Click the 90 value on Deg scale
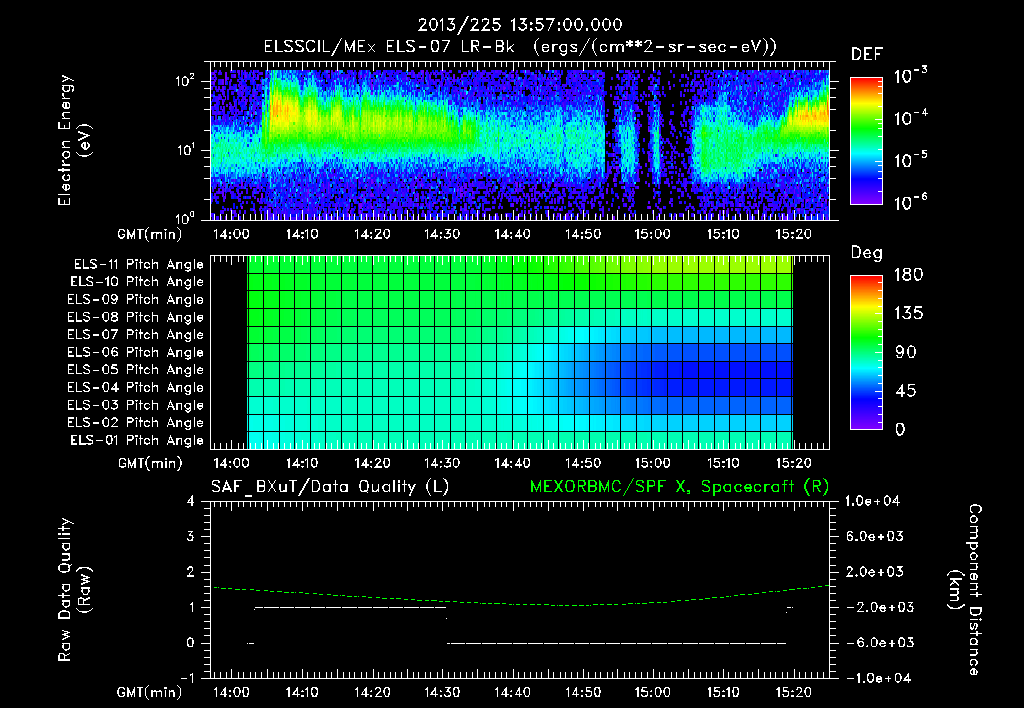 906,353
